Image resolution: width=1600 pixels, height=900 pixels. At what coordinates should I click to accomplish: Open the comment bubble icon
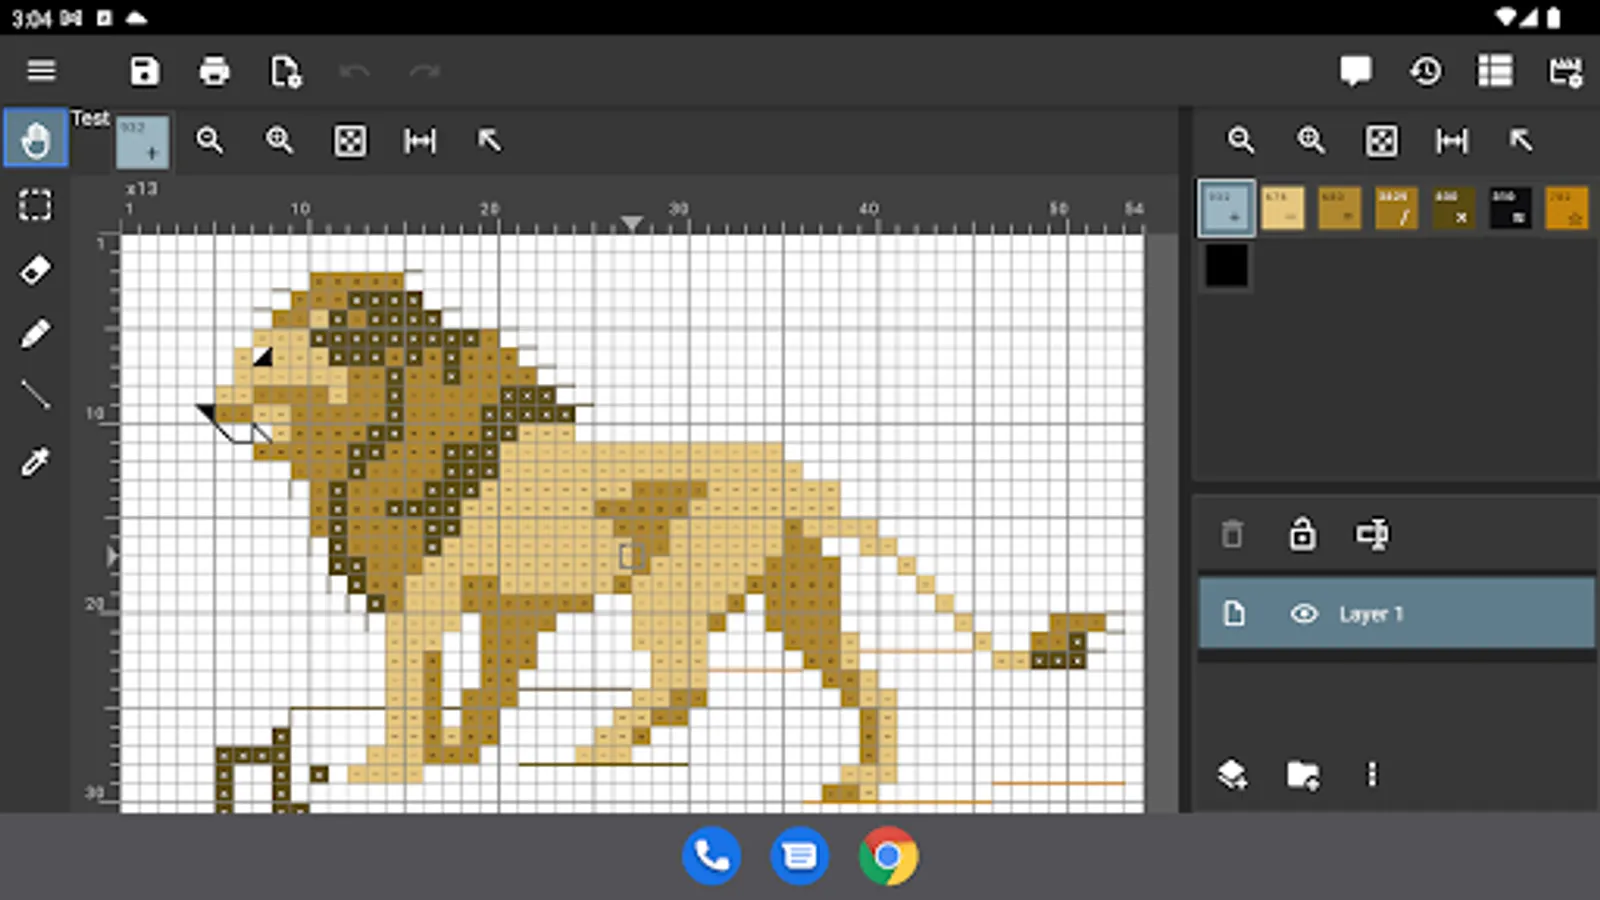[1356, 71]
